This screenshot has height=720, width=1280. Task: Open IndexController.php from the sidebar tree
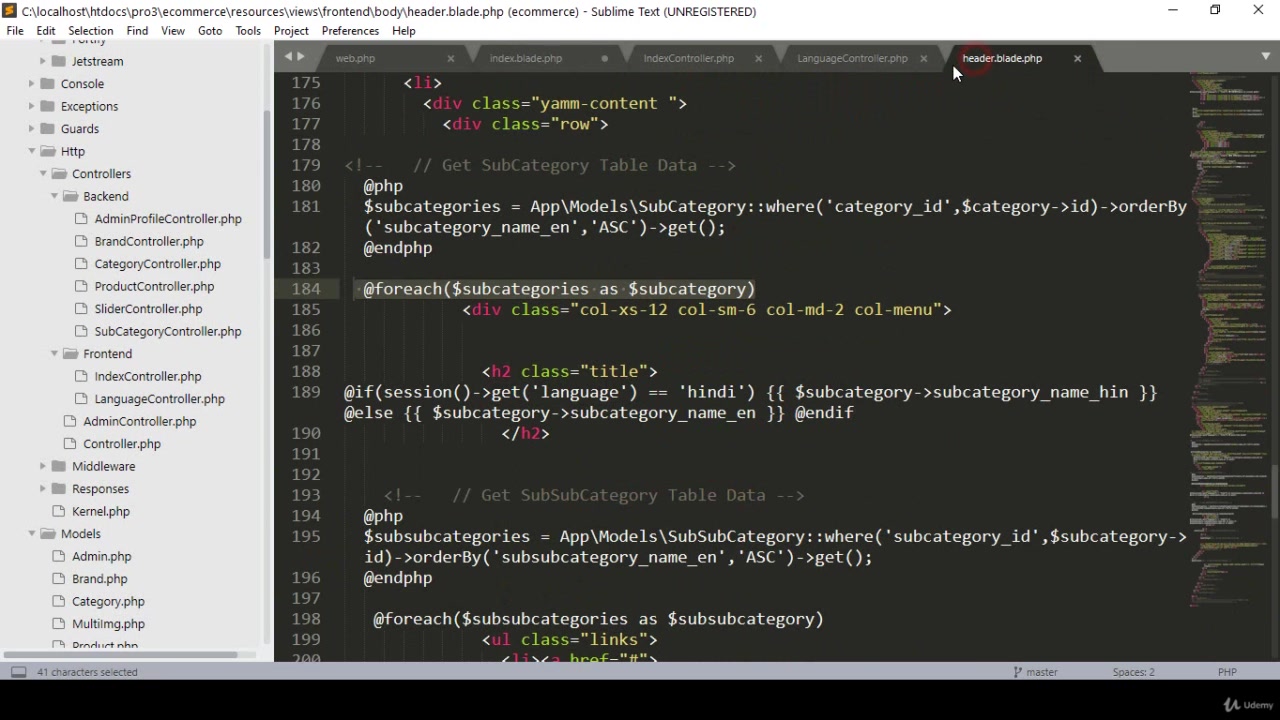tap(148, 376)
